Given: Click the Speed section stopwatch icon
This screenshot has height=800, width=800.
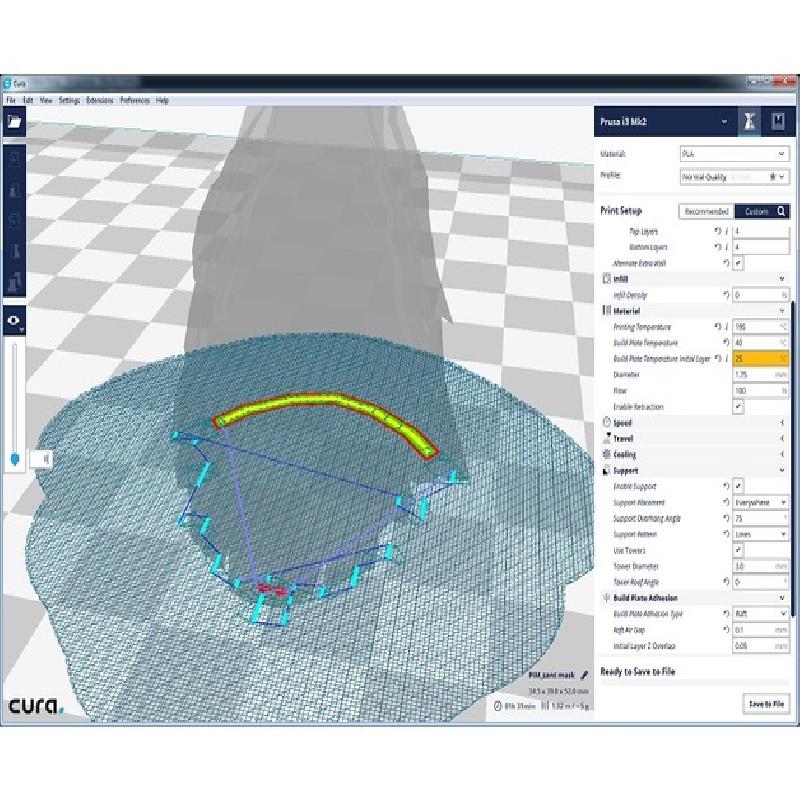Looking at the screenshot, I should (607, 422).
